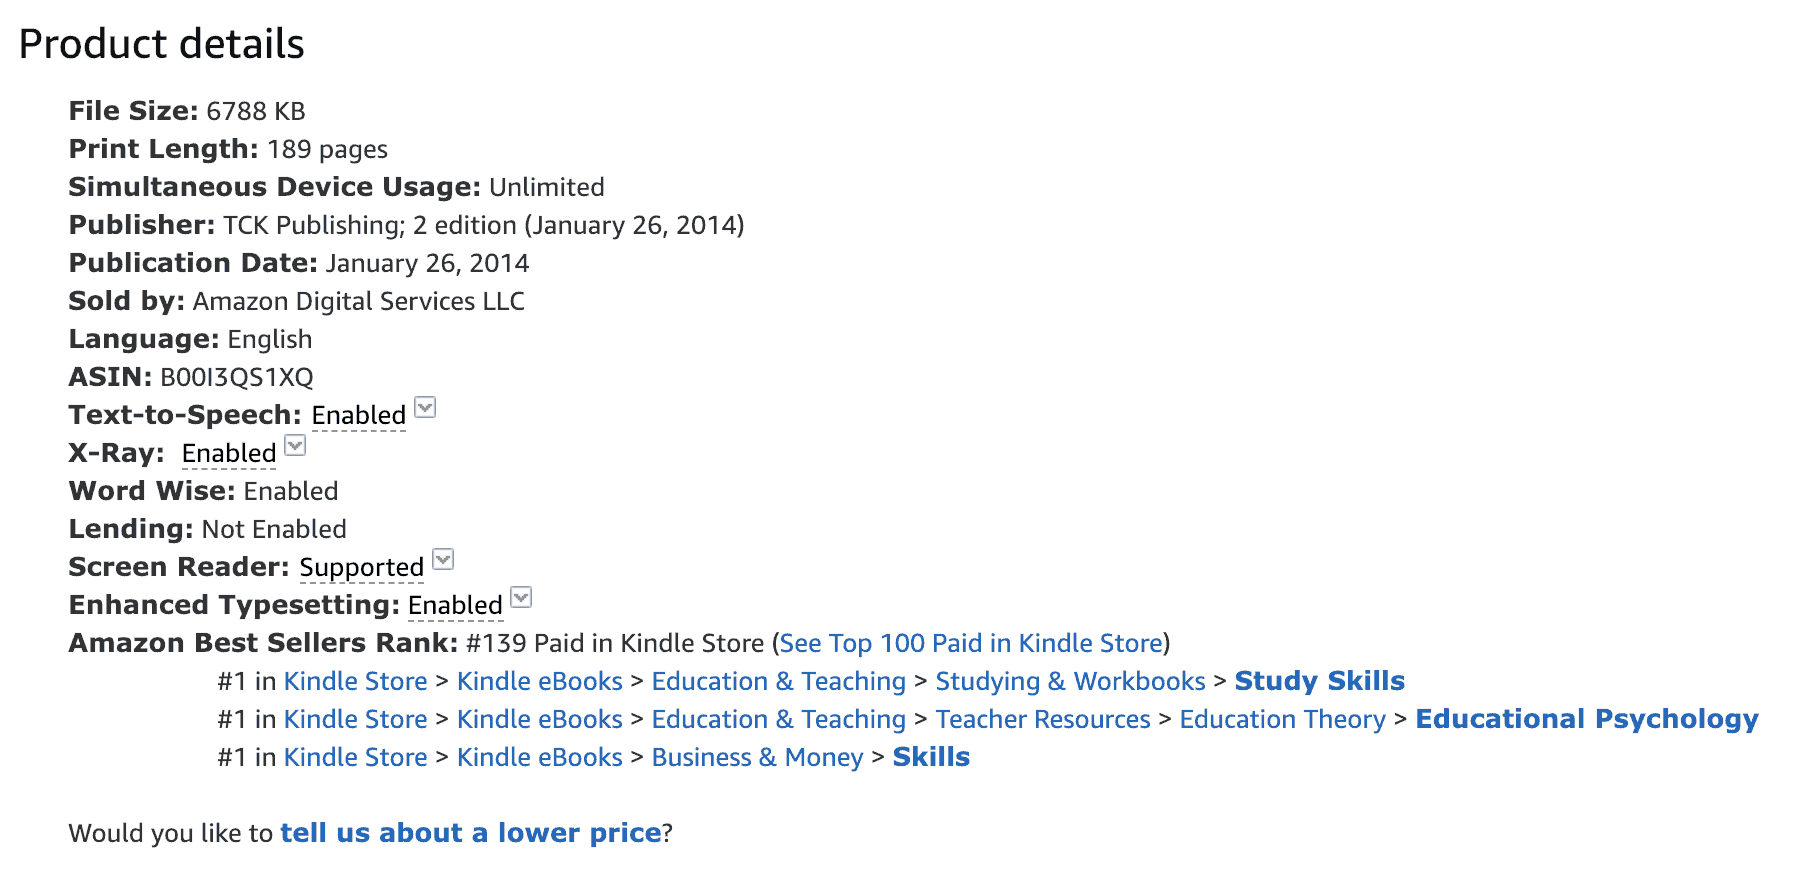Click tell us about a lower price
The height and width of the screenshot is (874, 1802).
[471, 833]
